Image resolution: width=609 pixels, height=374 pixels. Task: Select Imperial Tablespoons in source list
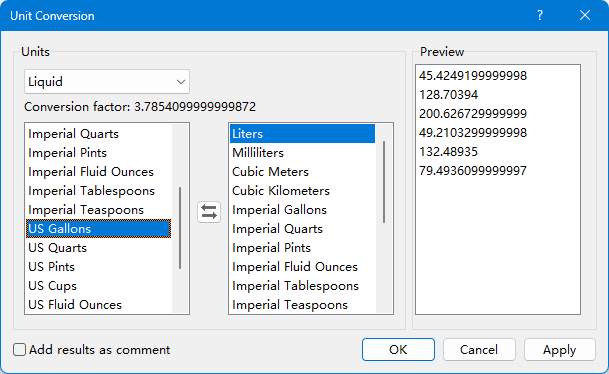point(99,191)
